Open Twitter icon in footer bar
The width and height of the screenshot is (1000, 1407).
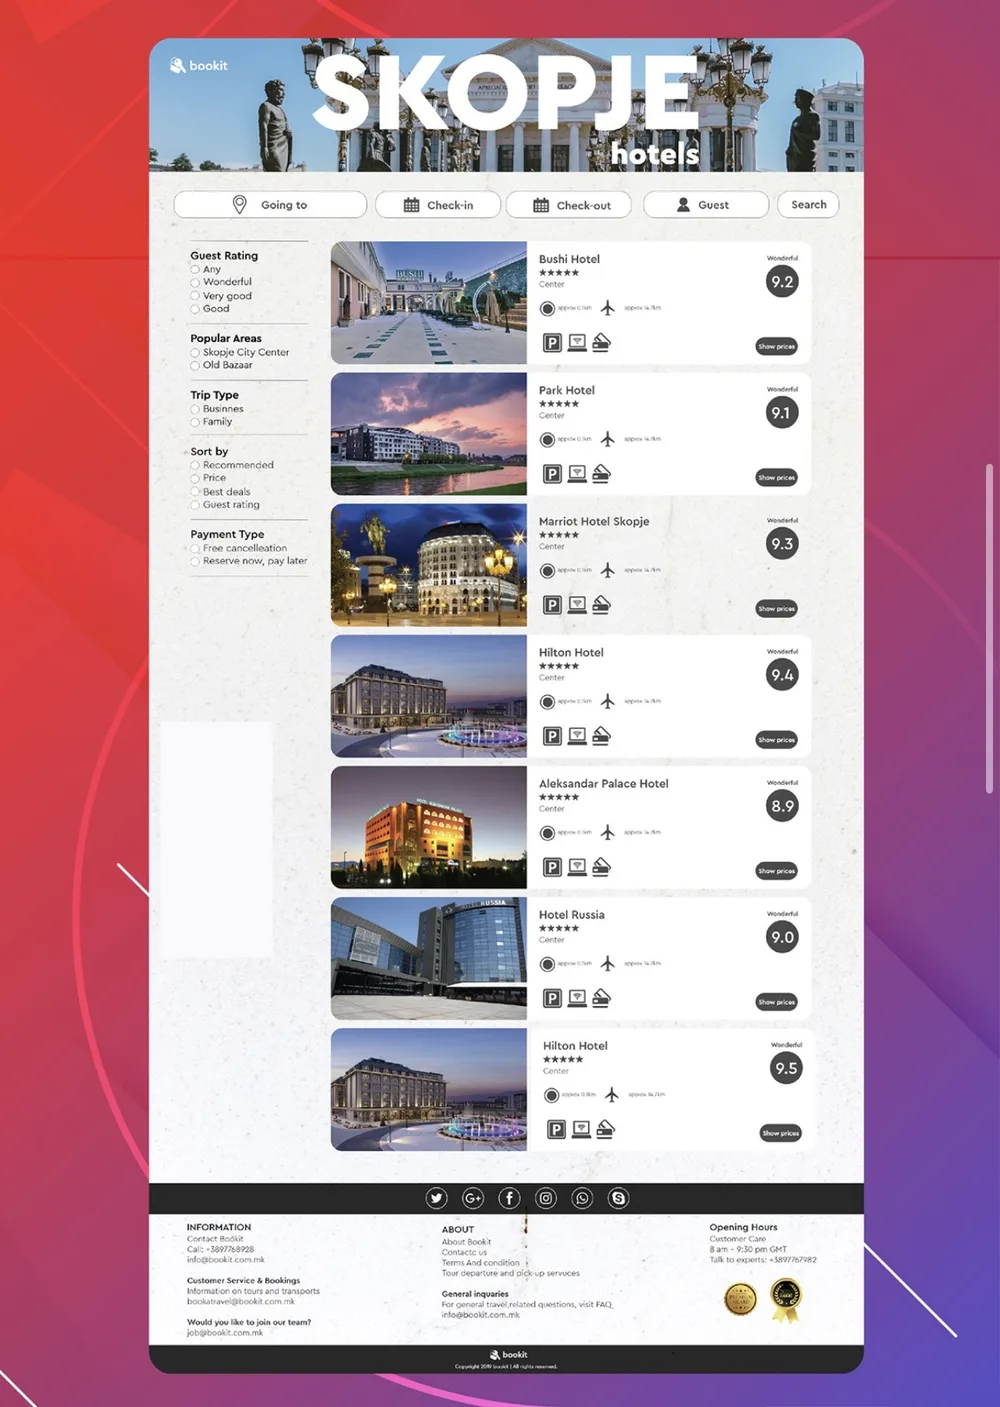[x=436, y=1198]
